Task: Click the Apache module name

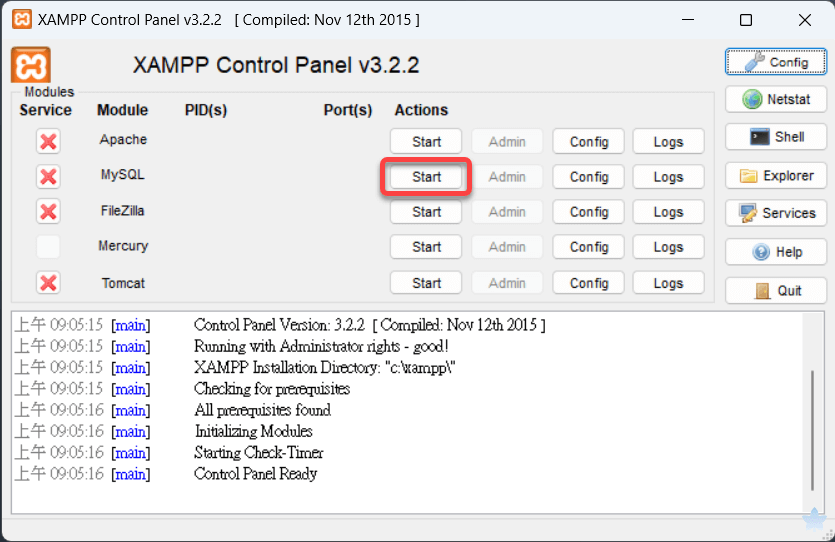Action: click(123, 139)
